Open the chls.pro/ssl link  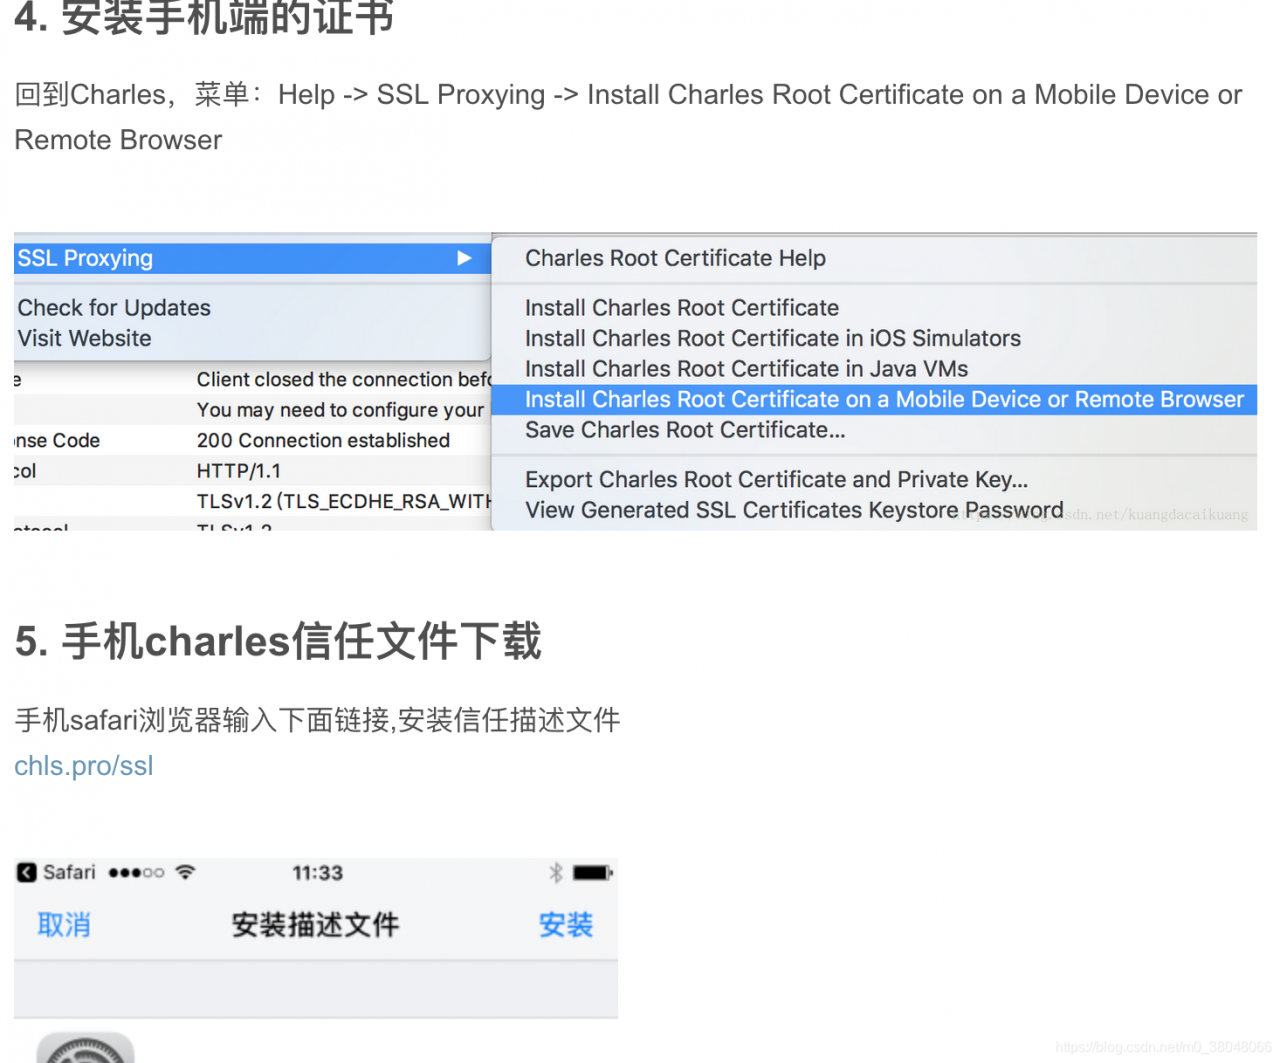(x=84, y=766)
